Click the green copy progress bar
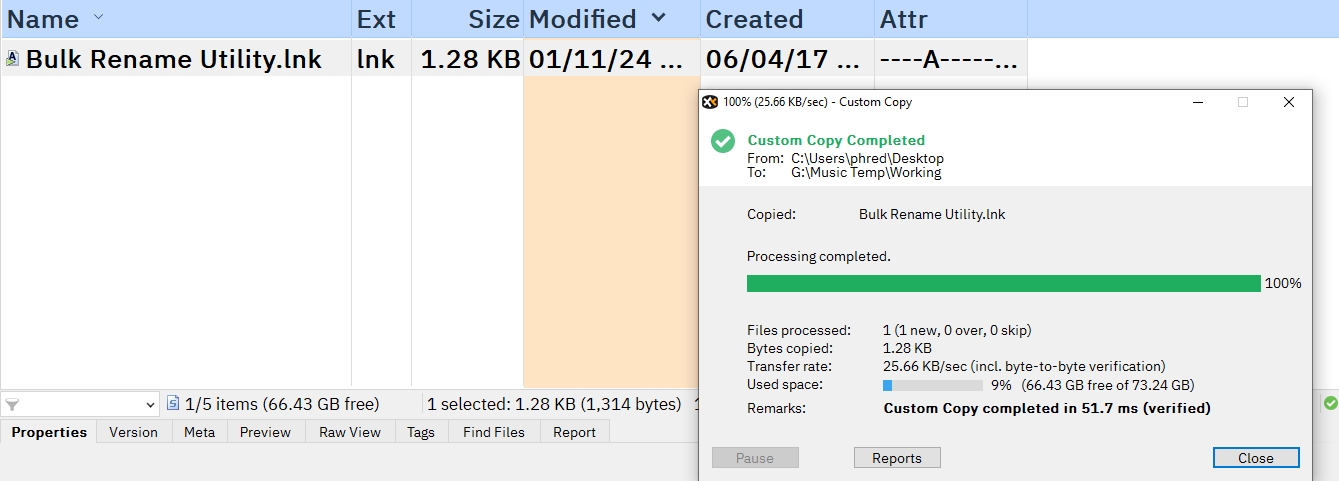 1003,284
